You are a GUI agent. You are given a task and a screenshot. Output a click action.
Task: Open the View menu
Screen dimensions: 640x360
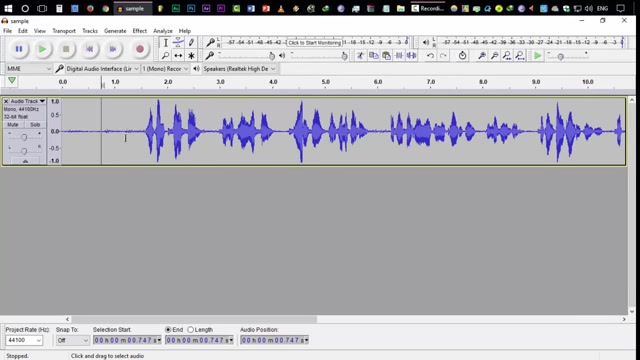(x=40, y=31)
